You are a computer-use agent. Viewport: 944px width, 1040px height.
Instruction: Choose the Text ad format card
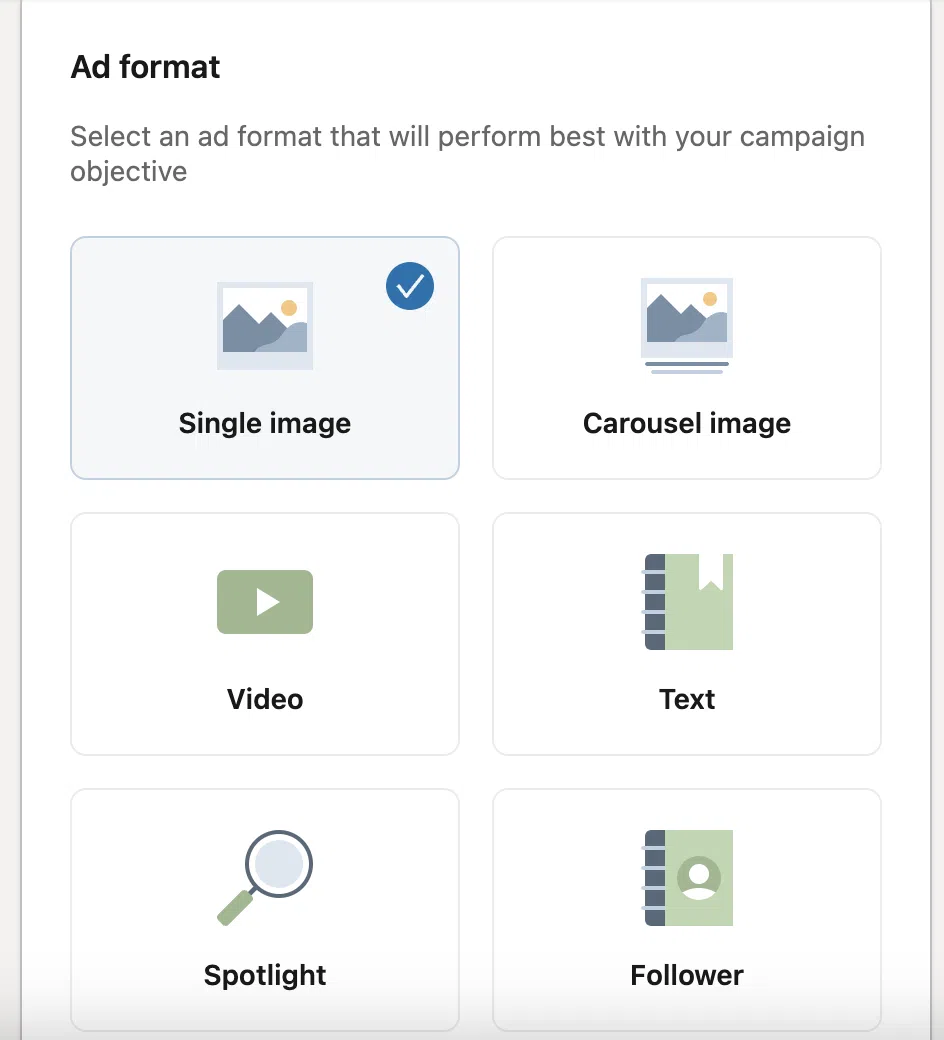click(x=687, y=633)
